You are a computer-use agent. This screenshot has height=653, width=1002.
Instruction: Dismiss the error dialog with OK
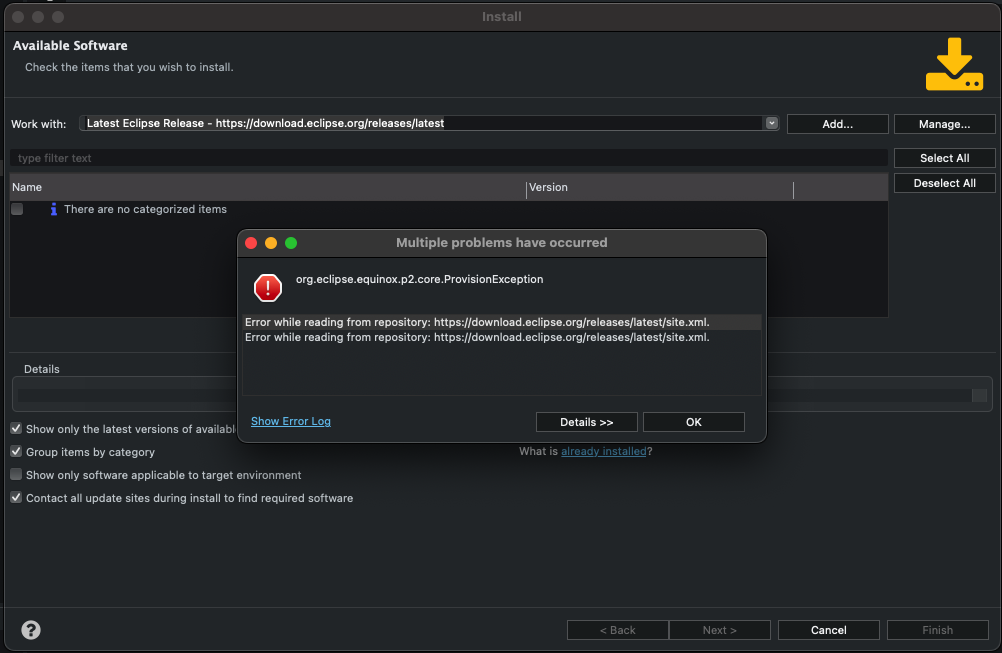point(693,422)
